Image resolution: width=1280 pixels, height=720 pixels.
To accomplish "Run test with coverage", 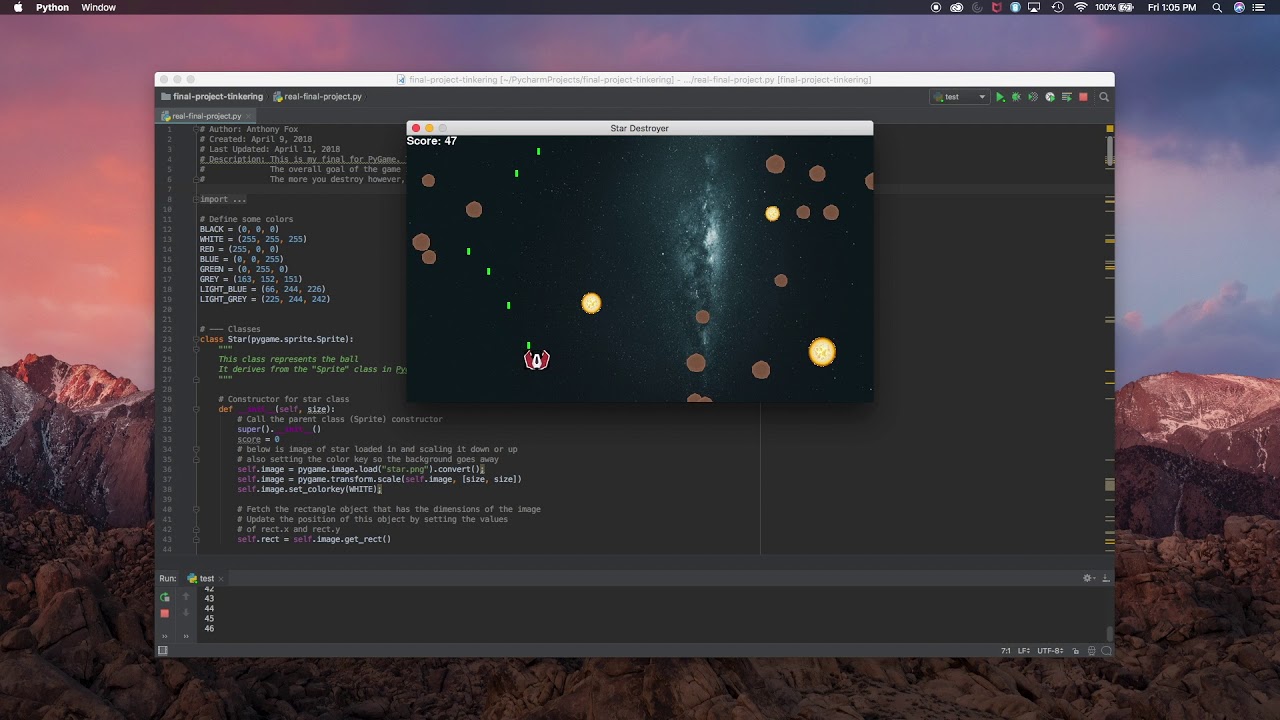I will point(1033,97).
